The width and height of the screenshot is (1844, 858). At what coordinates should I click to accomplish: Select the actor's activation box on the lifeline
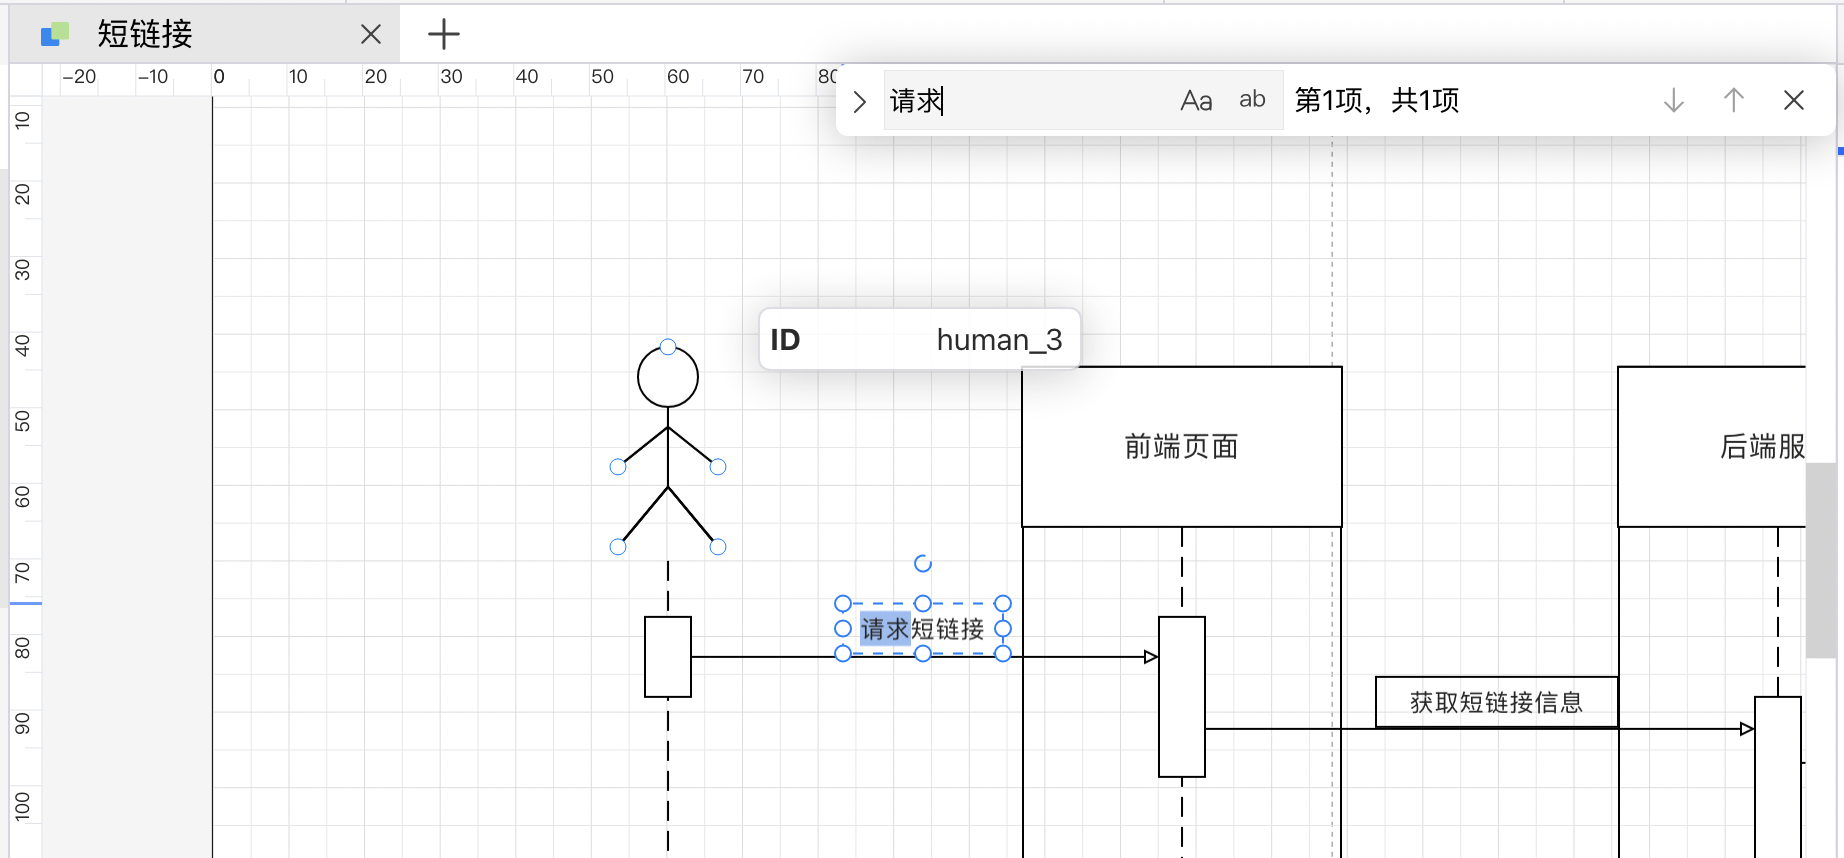pos(668,657)
